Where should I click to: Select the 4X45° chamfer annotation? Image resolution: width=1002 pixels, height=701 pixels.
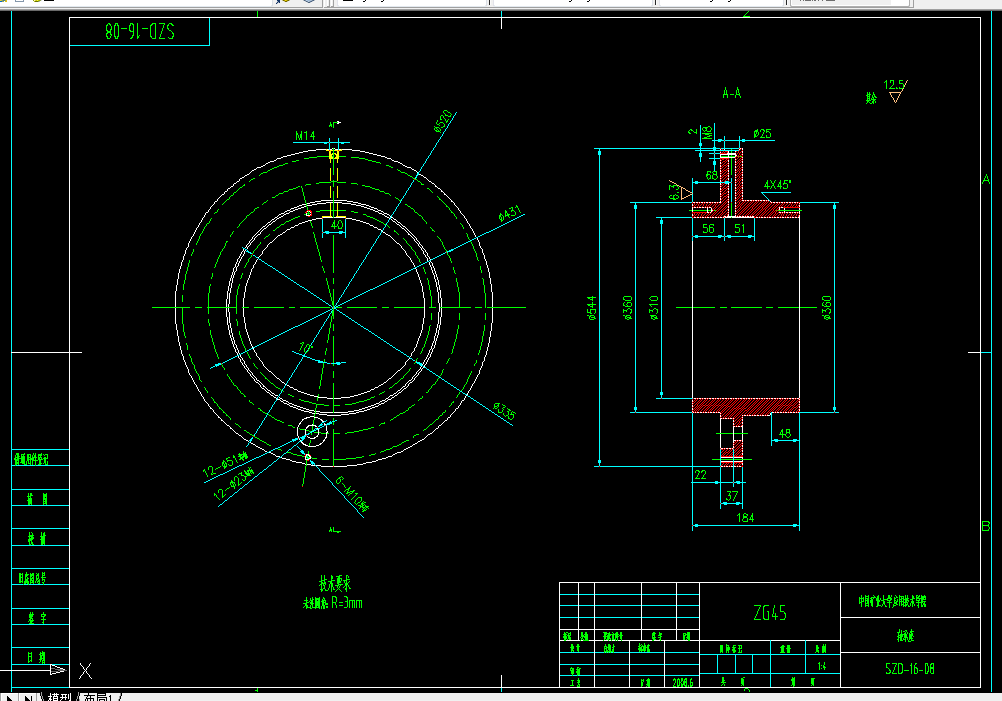(777, 185)
